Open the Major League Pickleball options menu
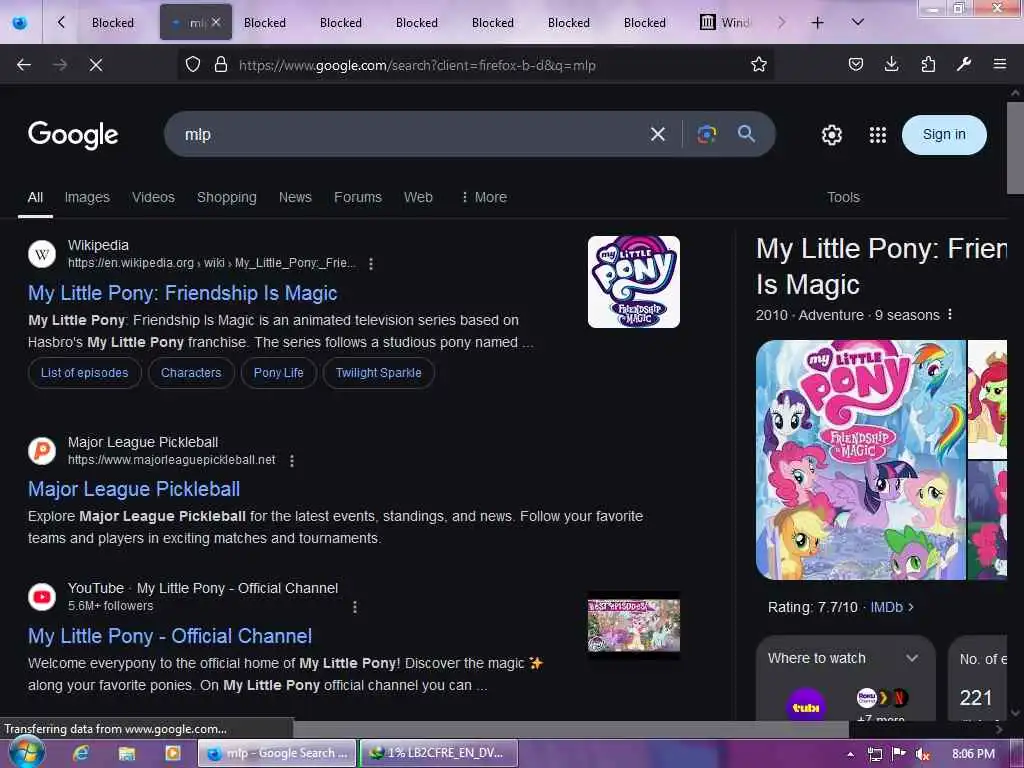1024x768 pixels. [292, 461]
